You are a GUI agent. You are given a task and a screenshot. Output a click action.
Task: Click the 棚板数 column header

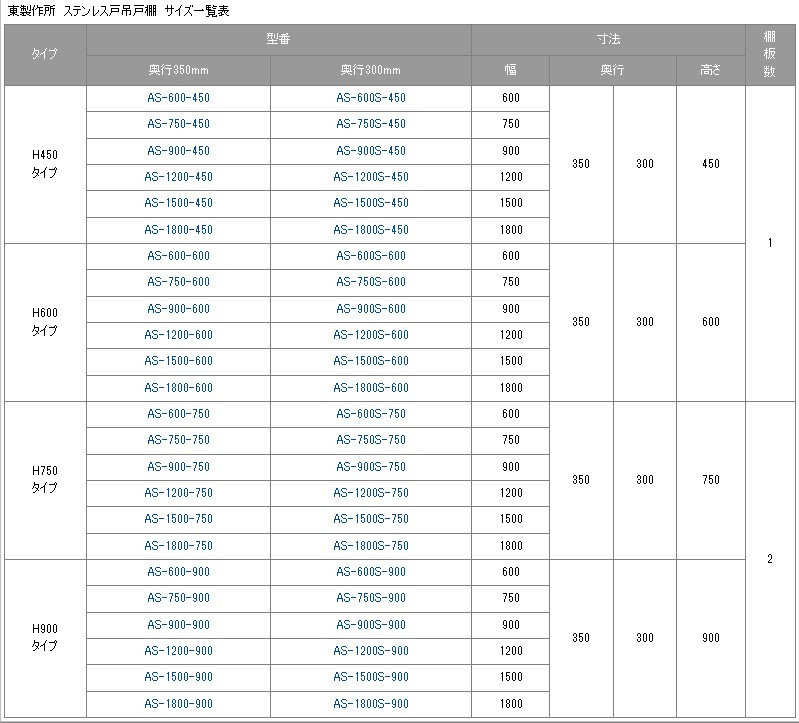tap(770, 55)
